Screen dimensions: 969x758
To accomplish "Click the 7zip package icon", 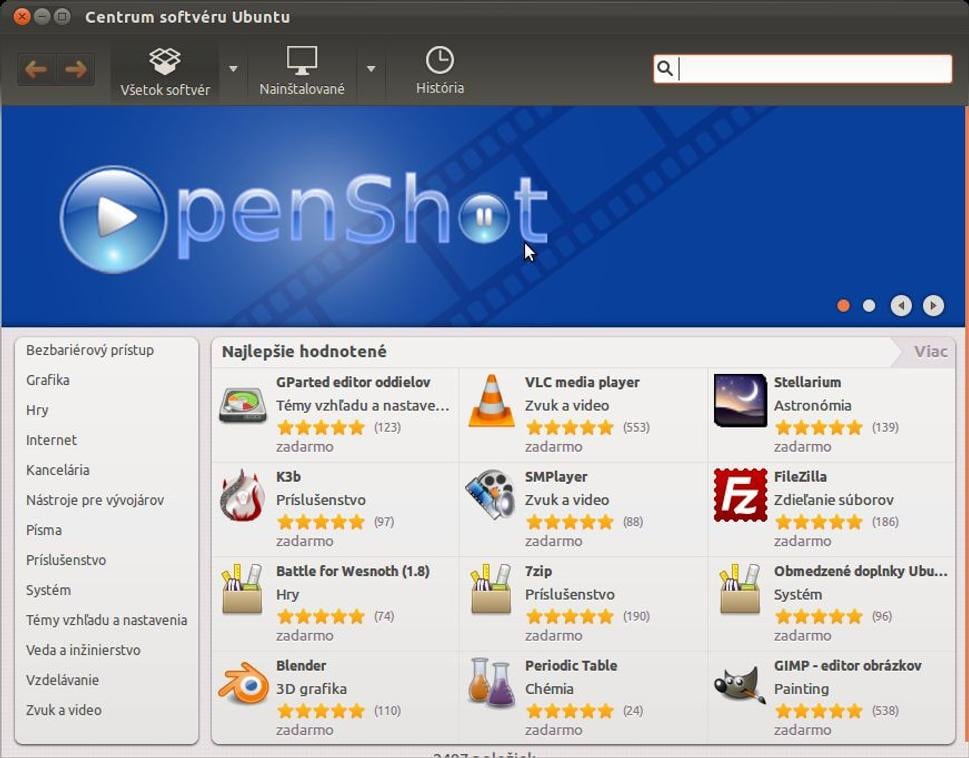I will pos(491,589).
